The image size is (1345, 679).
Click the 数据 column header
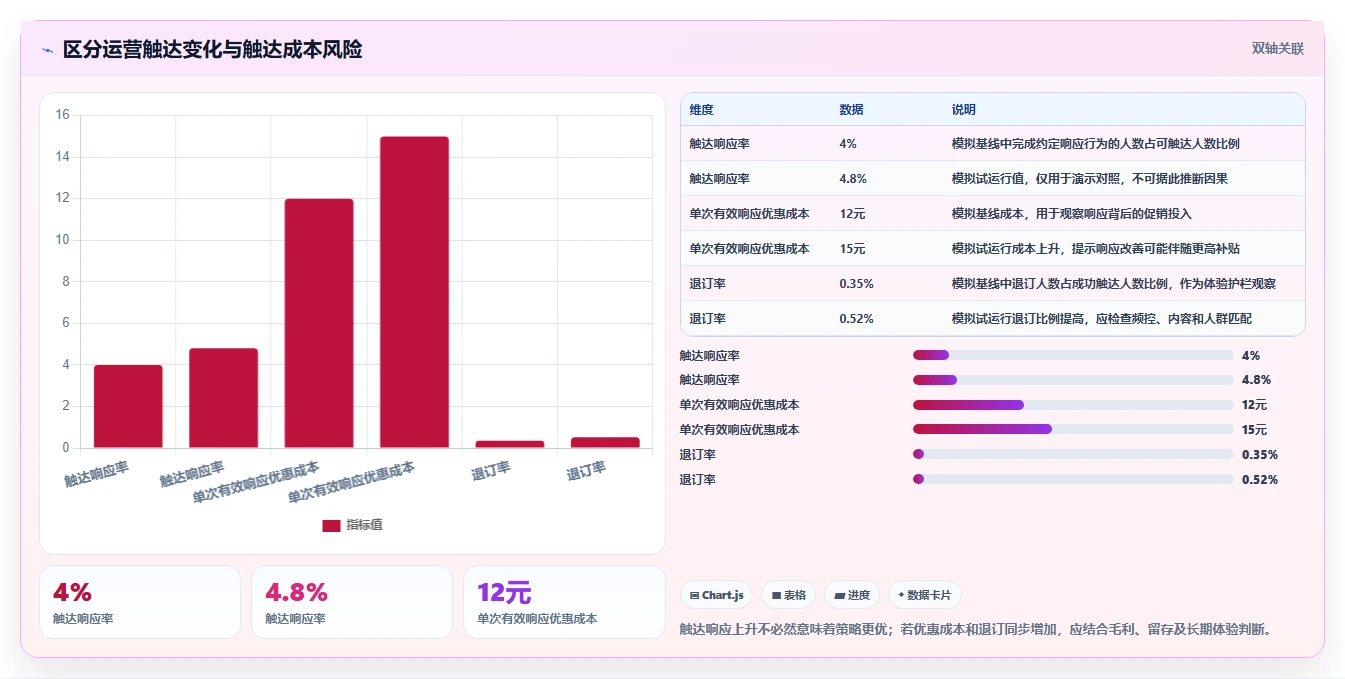click(x=852, y=110)
